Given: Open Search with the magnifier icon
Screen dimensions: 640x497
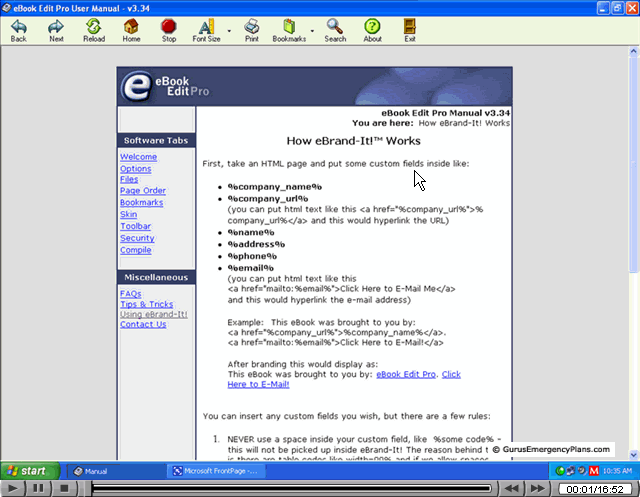Looking at the screenshot, I should coord(335,31).
